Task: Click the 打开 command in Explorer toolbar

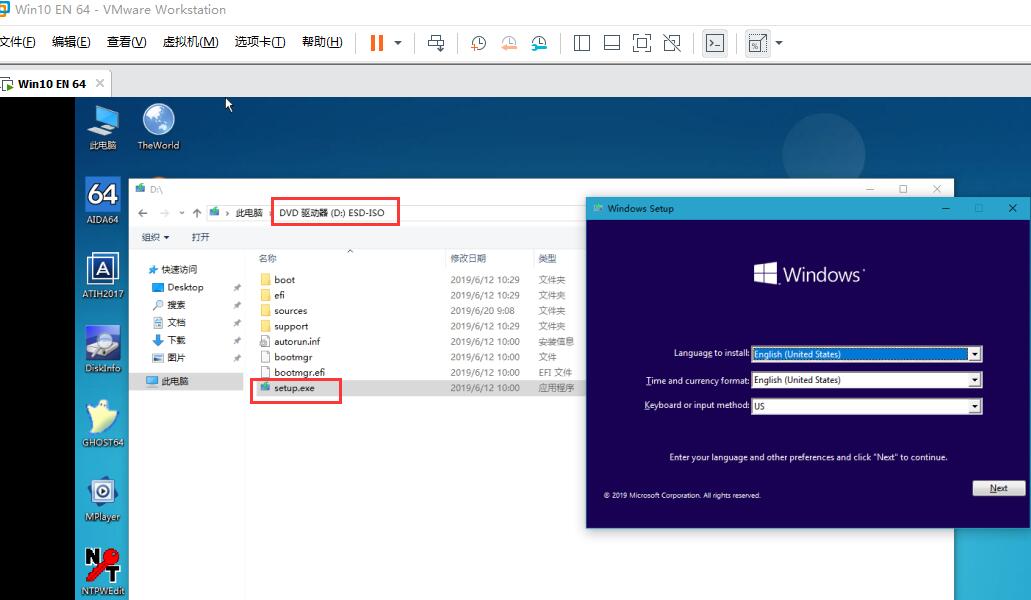Action: coord(201,237)
